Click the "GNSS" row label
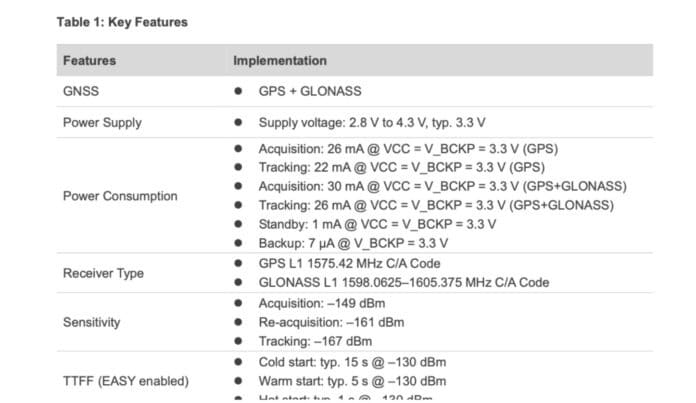Screen dimensions: 696x403 [80, 91]
